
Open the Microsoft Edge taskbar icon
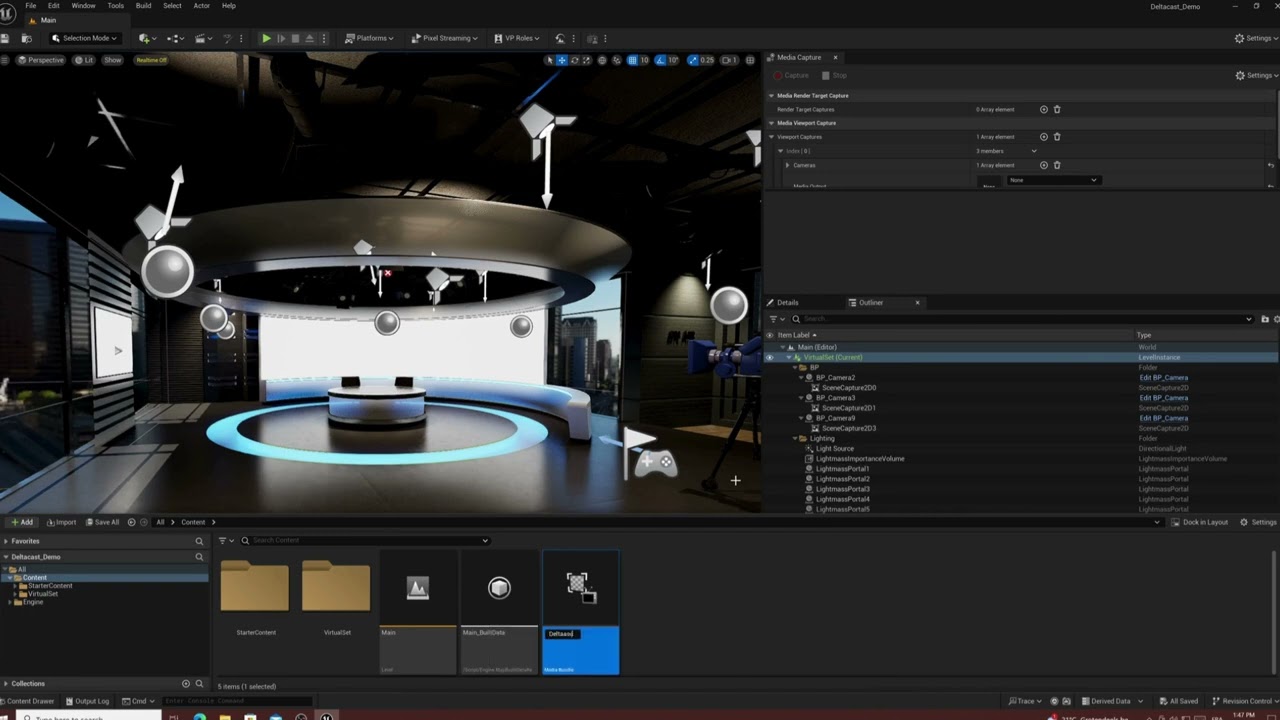(x=199, y=717)
